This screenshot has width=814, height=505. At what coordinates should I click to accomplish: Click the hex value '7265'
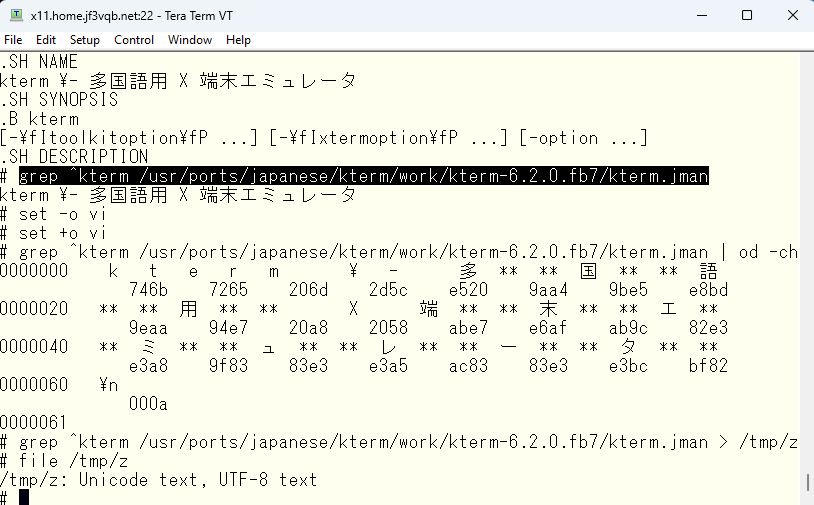click(228, 290)
